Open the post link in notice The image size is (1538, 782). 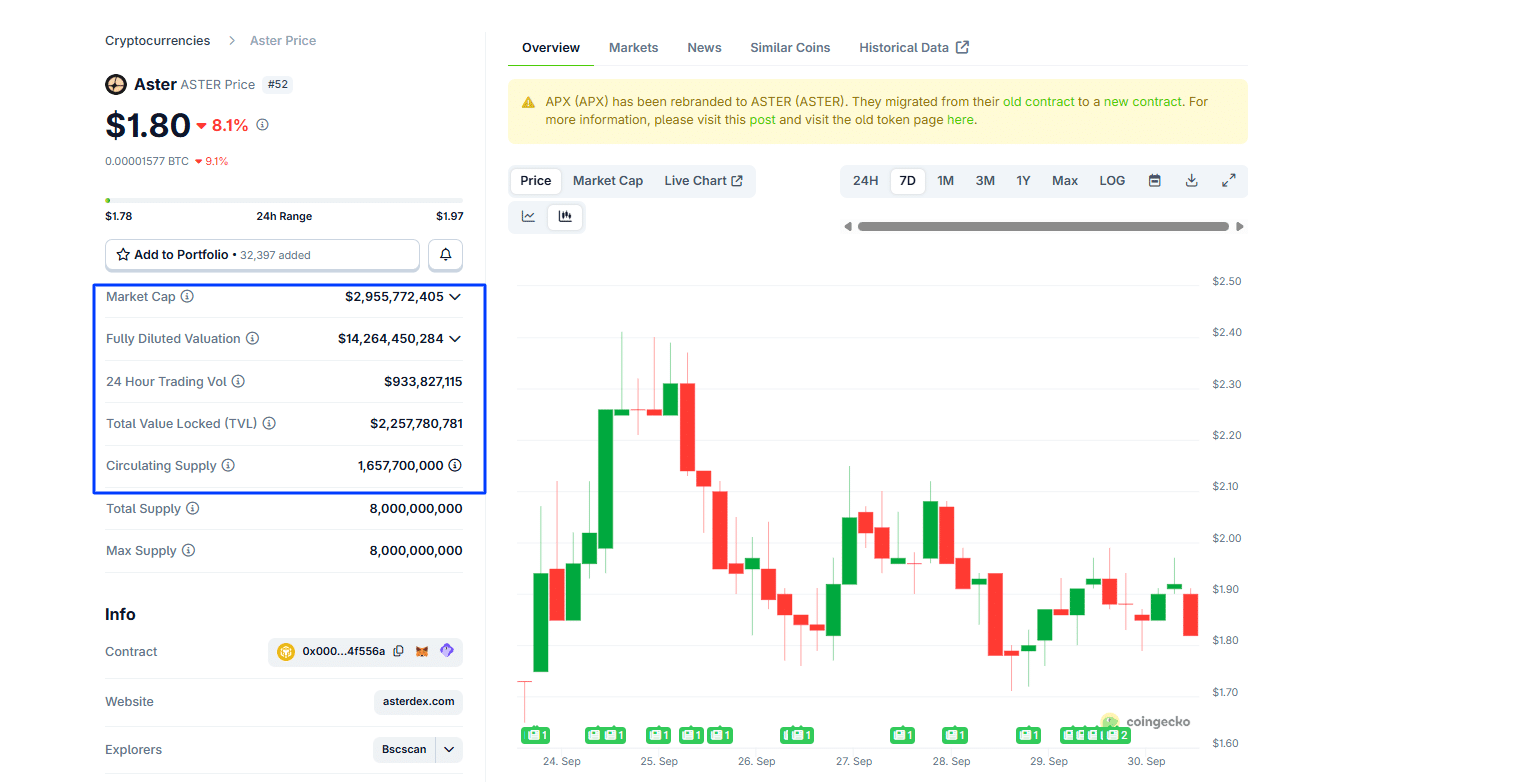[762, 120]
